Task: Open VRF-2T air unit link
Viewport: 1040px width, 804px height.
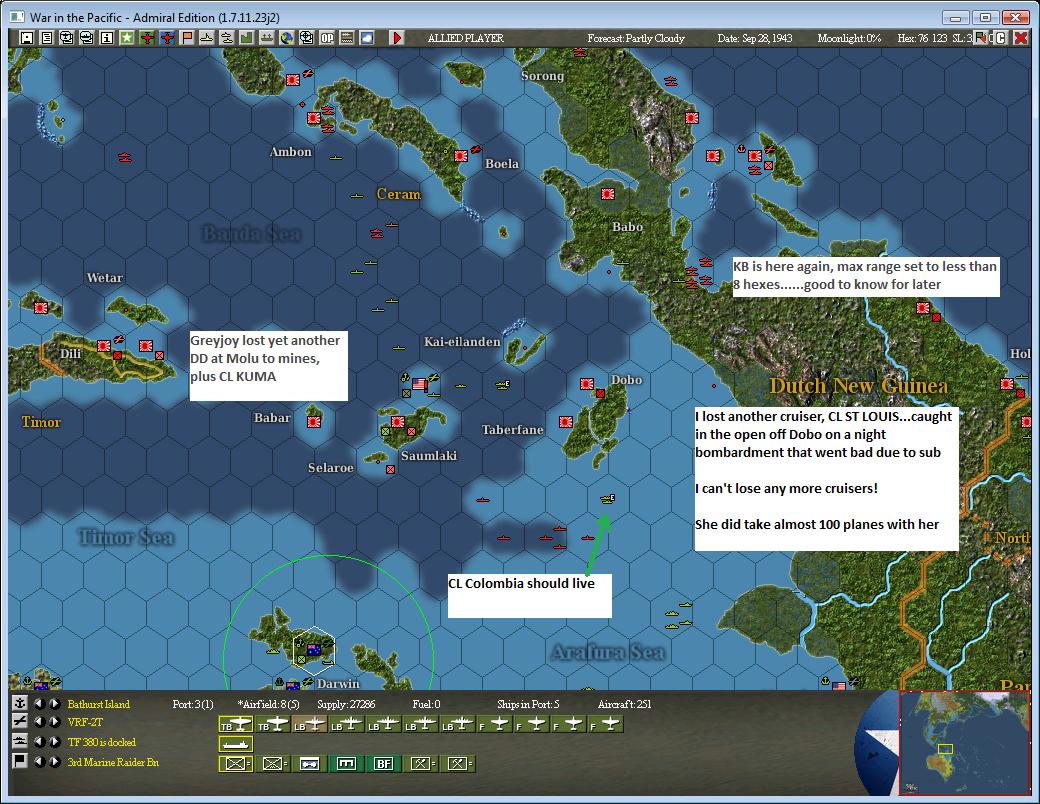Action: (85, 722)
